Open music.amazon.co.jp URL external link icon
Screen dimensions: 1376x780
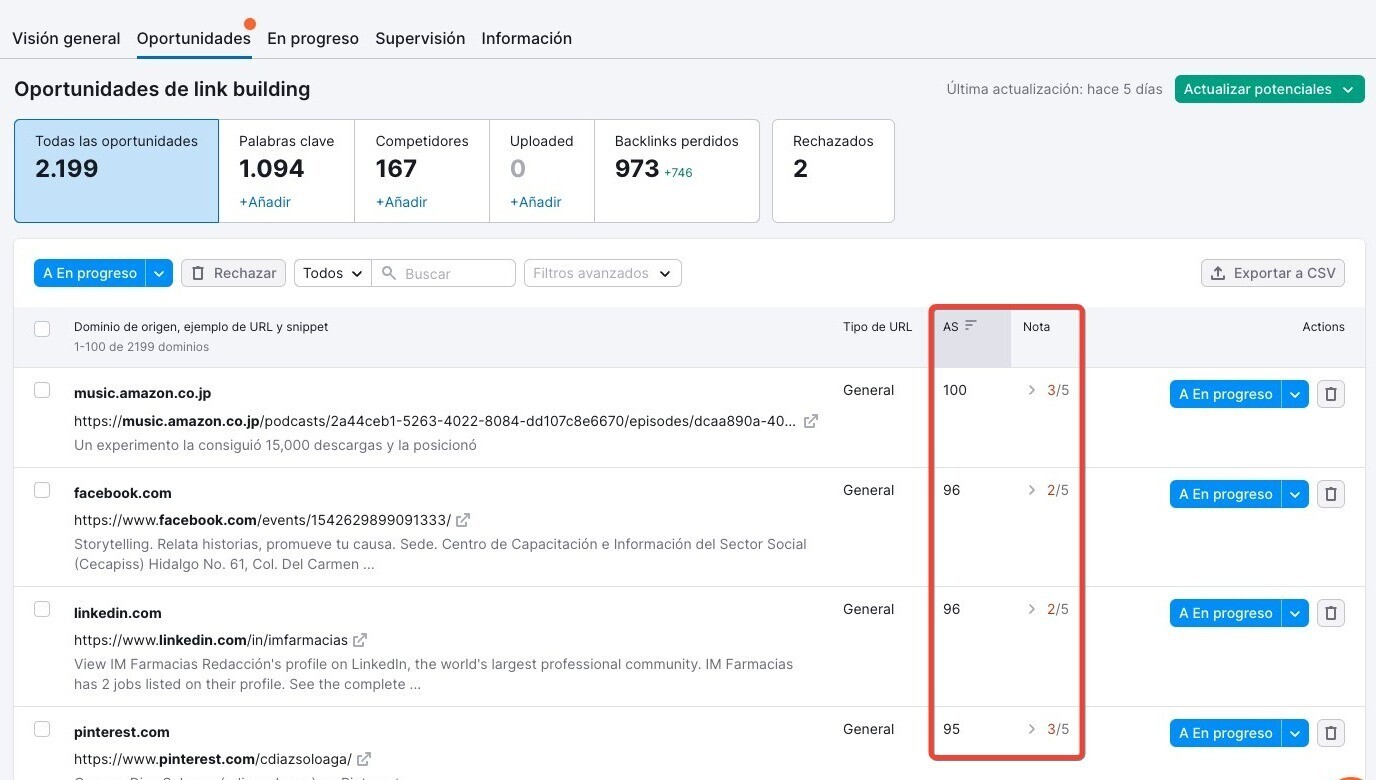click(811, 421)
